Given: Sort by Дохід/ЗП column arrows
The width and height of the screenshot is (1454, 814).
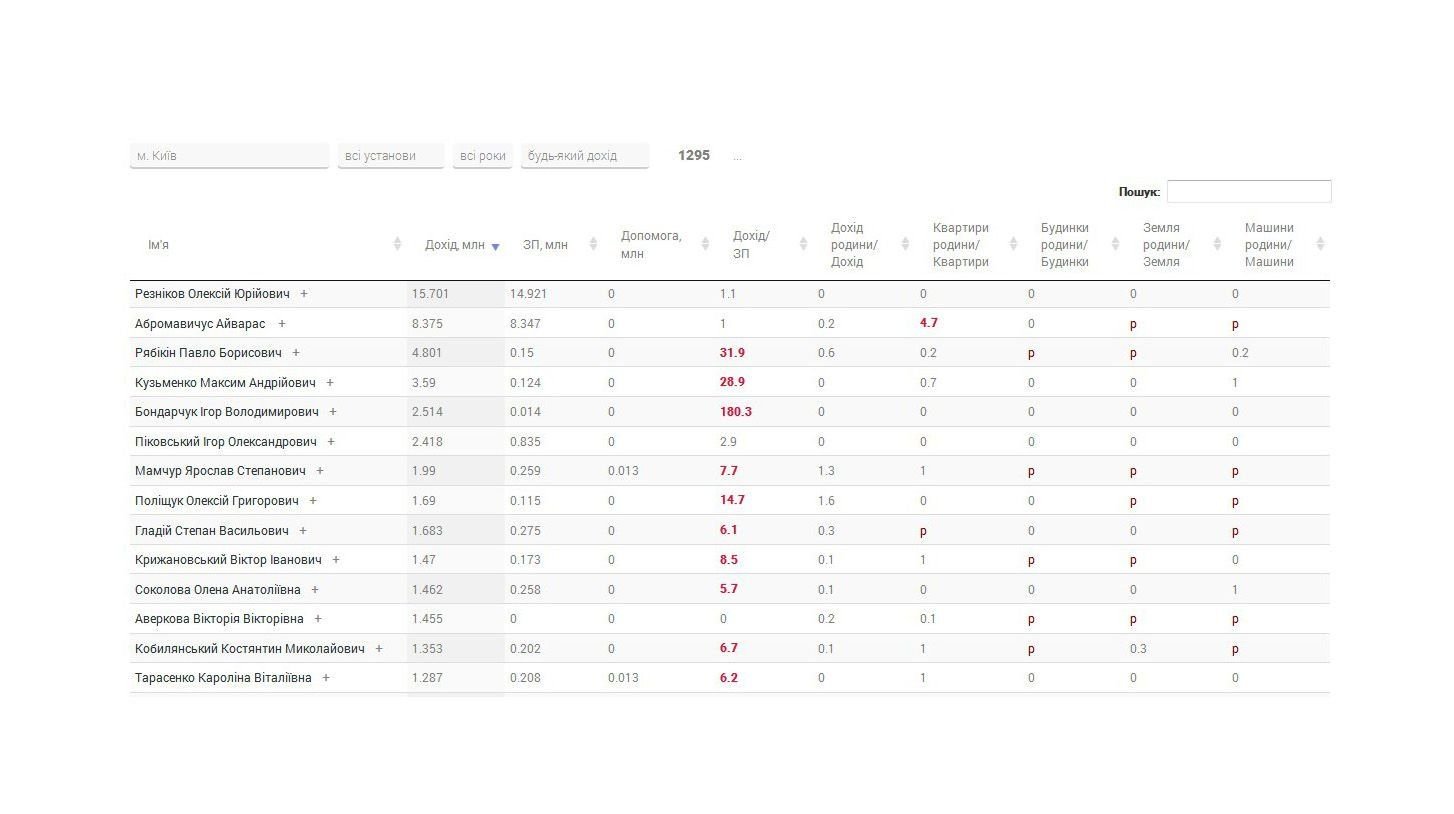Looking at the screenshot, I should (803, 244).
